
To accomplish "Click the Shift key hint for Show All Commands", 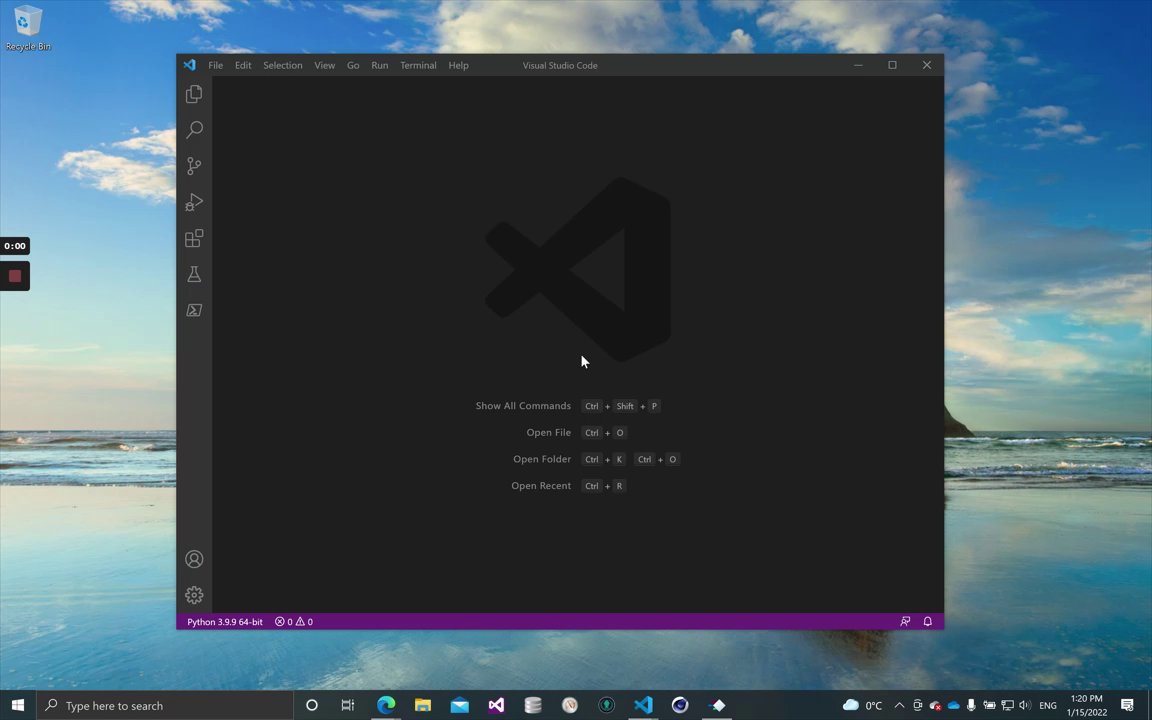I will point(625,406).
